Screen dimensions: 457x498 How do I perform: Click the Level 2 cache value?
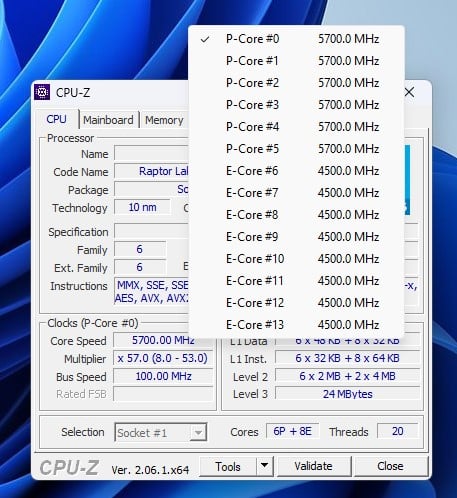tap(347, 376)
